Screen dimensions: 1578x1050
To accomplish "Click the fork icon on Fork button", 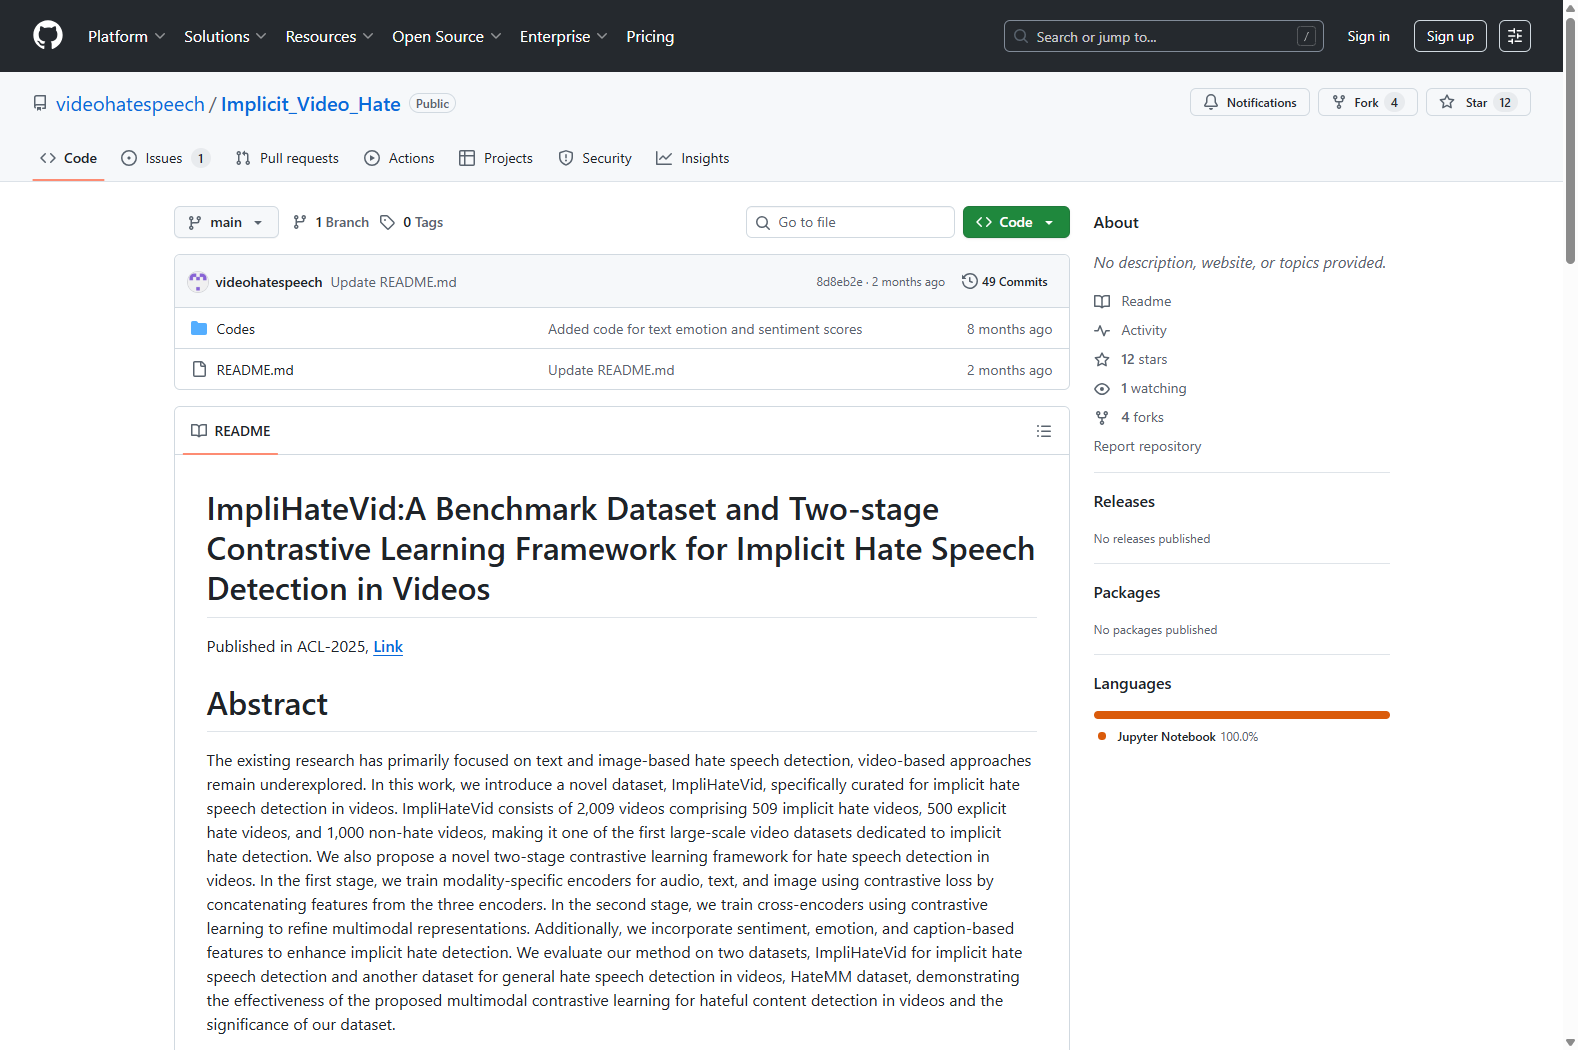I will click(1339, 102).
